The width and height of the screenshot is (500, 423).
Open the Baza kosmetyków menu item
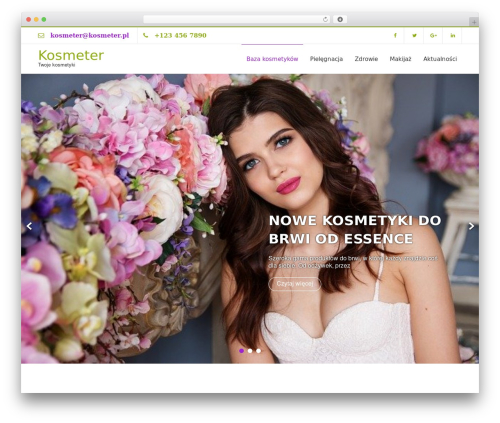pos(272,59)
